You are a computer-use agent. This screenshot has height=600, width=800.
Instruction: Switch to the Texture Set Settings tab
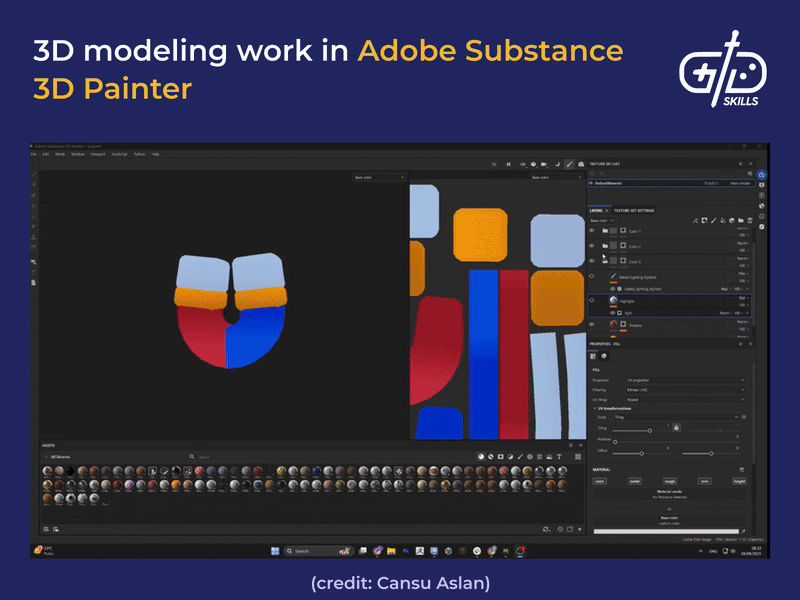click(634, 211)
